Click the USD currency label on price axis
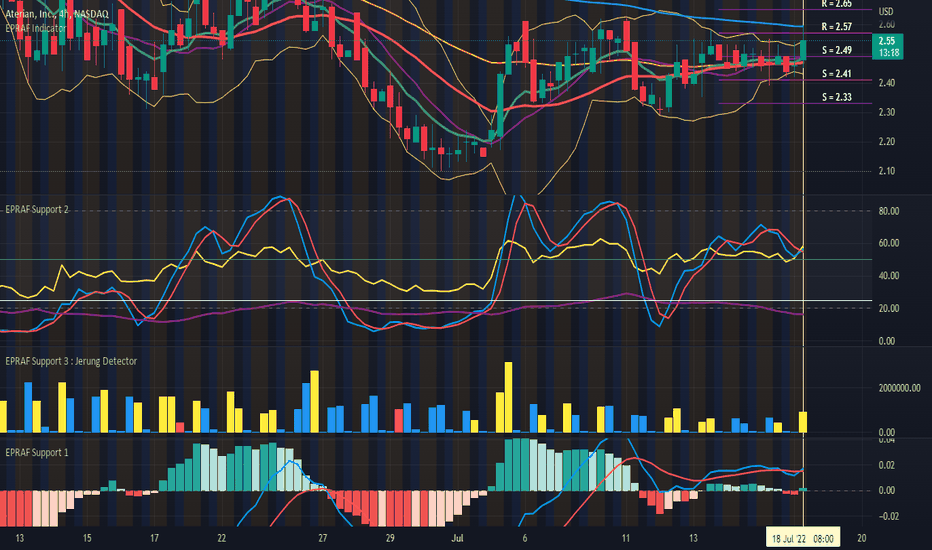 click(886, 11)
